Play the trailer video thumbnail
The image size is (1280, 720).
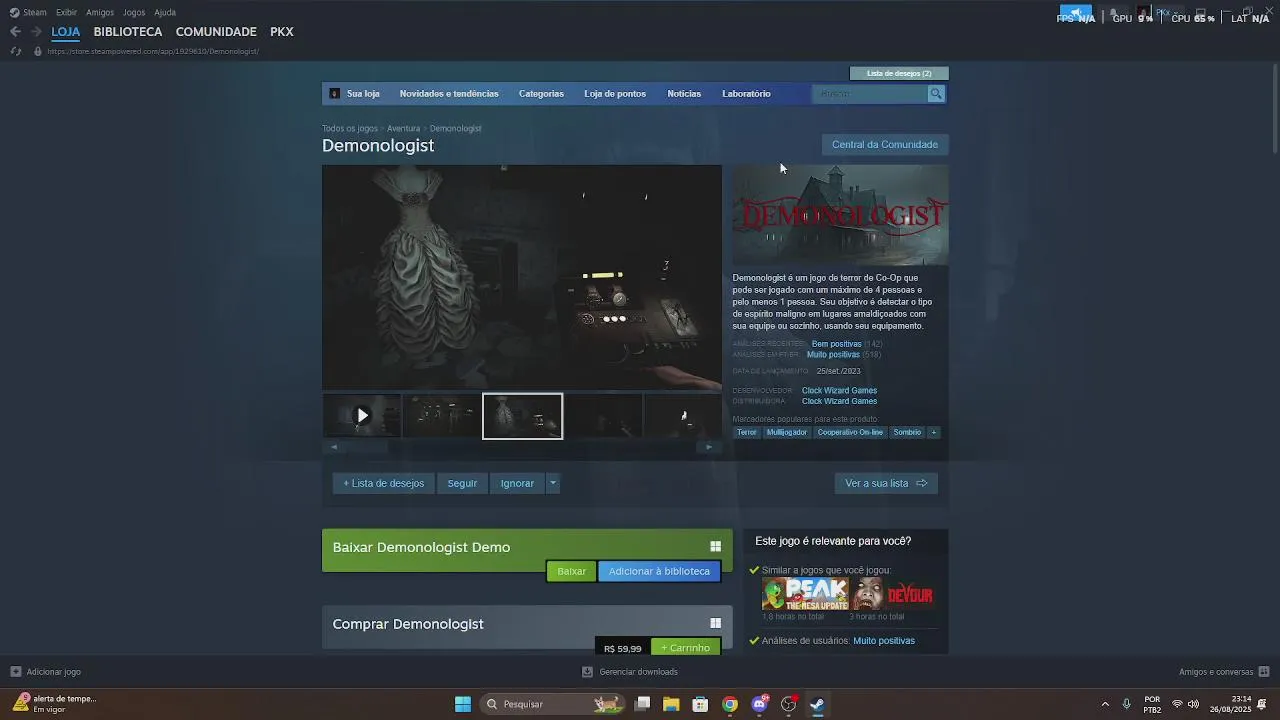coord(362,416)
